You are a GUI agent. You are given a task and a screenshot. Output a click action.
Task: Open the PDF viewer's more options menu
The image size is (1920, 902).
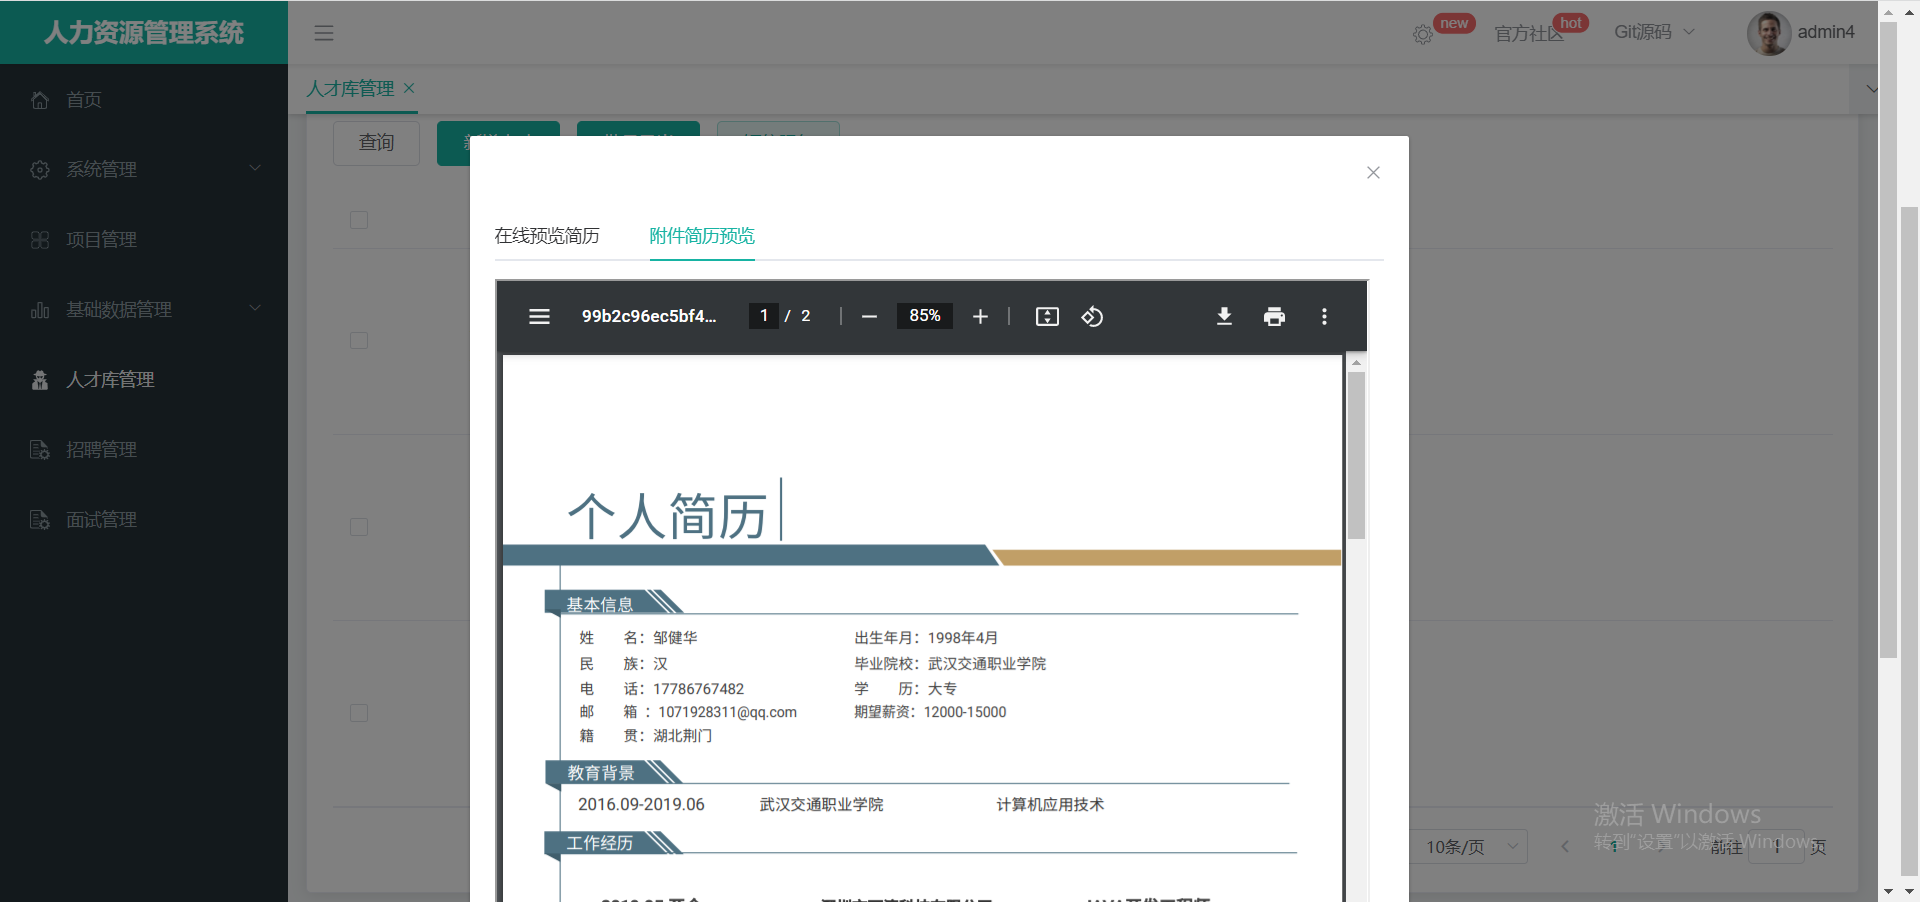click(1324, 316)
